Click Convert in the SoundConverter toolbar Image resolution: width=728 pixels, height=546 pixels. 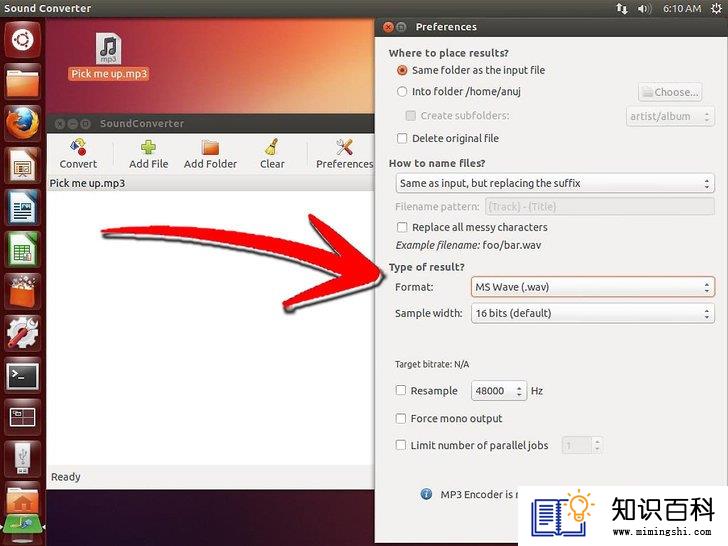point(78,154)
